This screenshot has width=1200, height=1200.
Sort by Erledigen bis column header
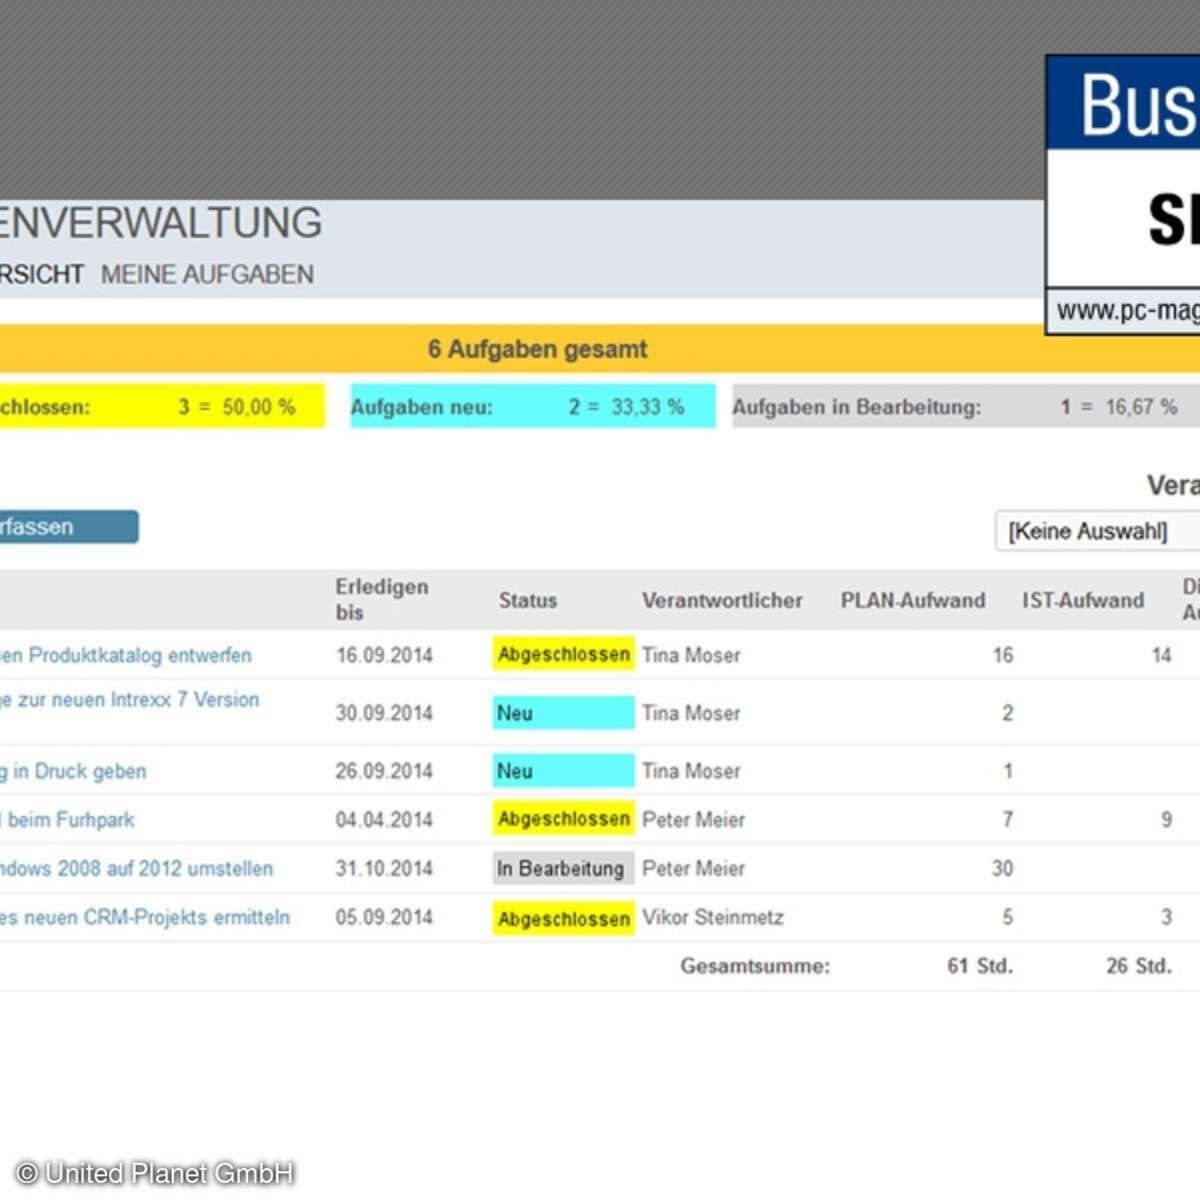pyautogui.click(x=381, y=599)
